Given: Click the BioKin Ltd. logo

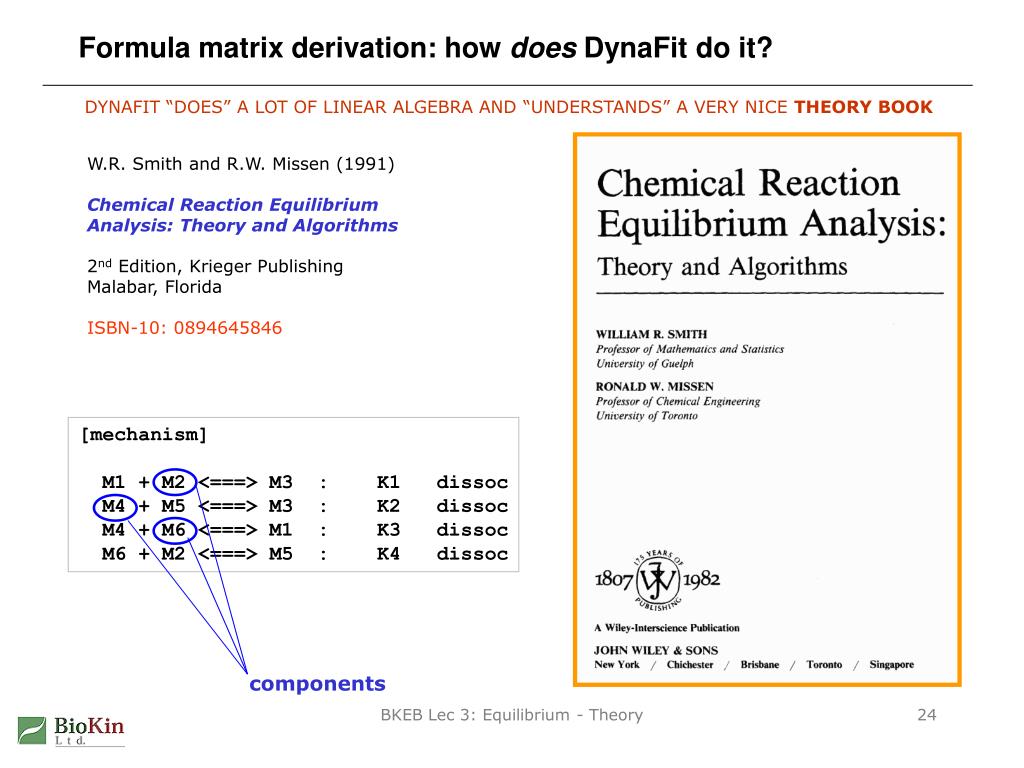Looking at the screenshot, I should pos(71,731).
